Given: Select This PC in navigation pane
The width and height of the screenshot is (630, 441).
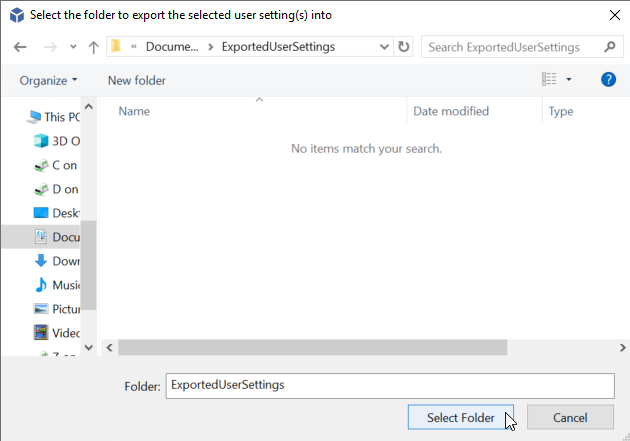Looking at the screenshot, I should pyautogui.click(x=53, y=117).
